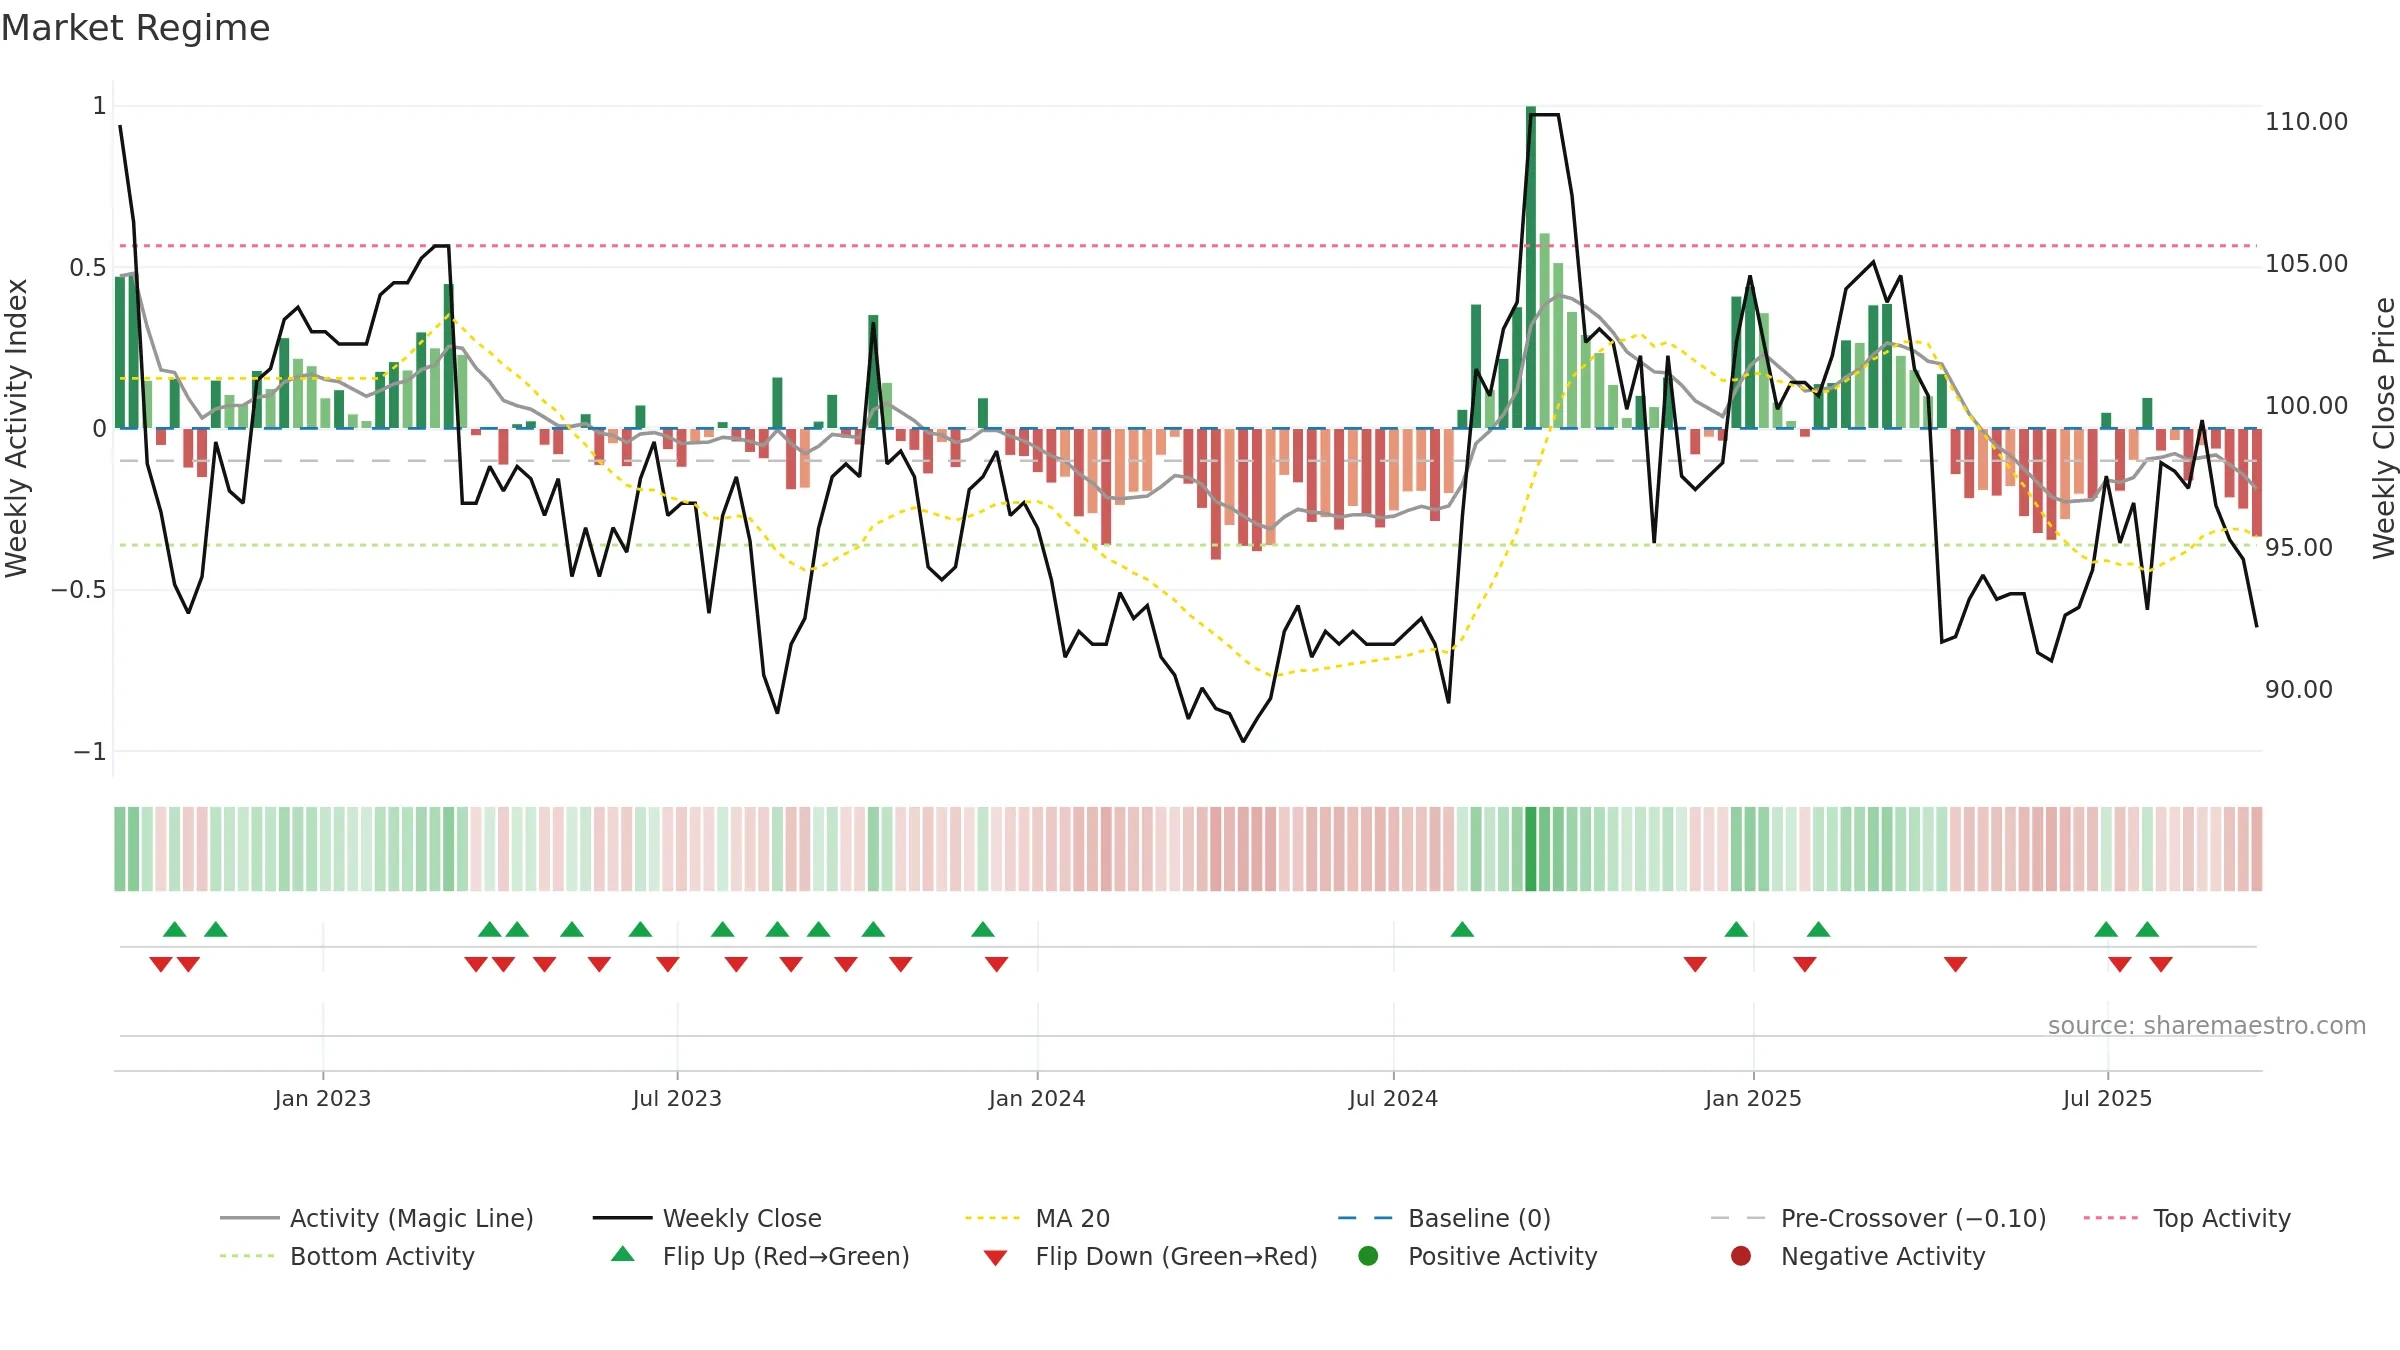2400x1350 pixels.
Task: Toggle the Flip Down (Green→Red) legend entry
Action: click(x=1150, y=1256)
